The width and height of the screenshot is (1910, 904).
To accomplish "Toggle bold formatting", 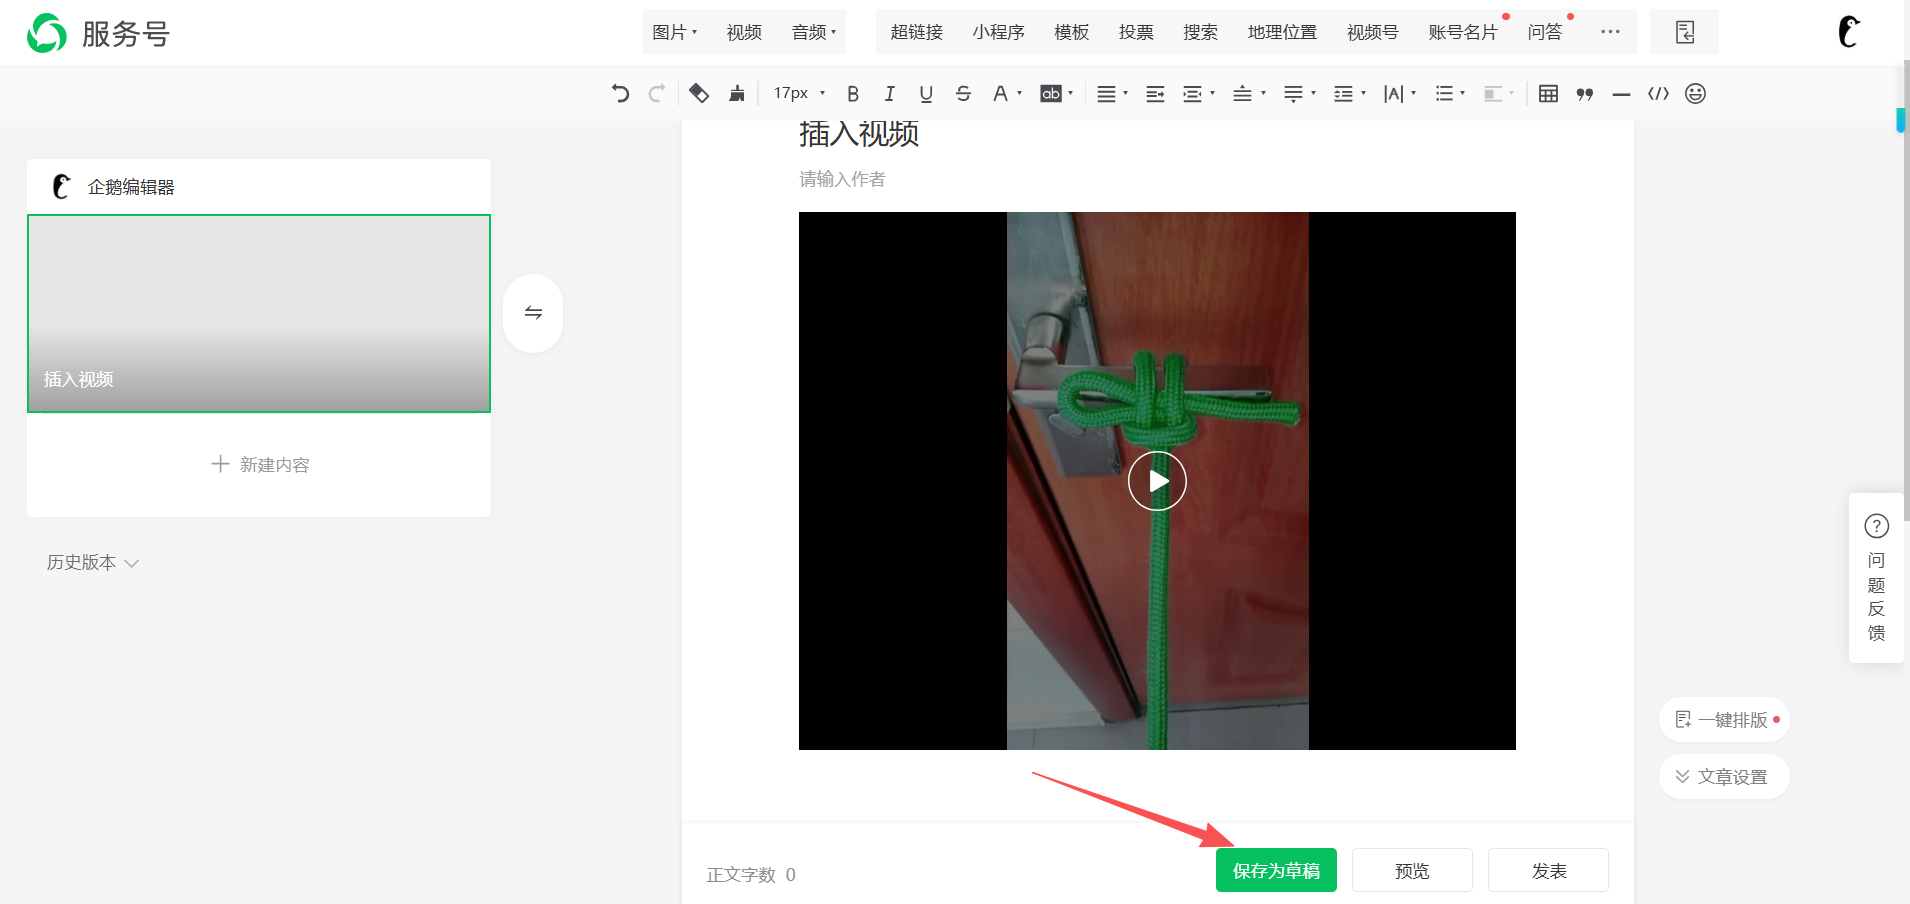I will click(x=853, y=94).
